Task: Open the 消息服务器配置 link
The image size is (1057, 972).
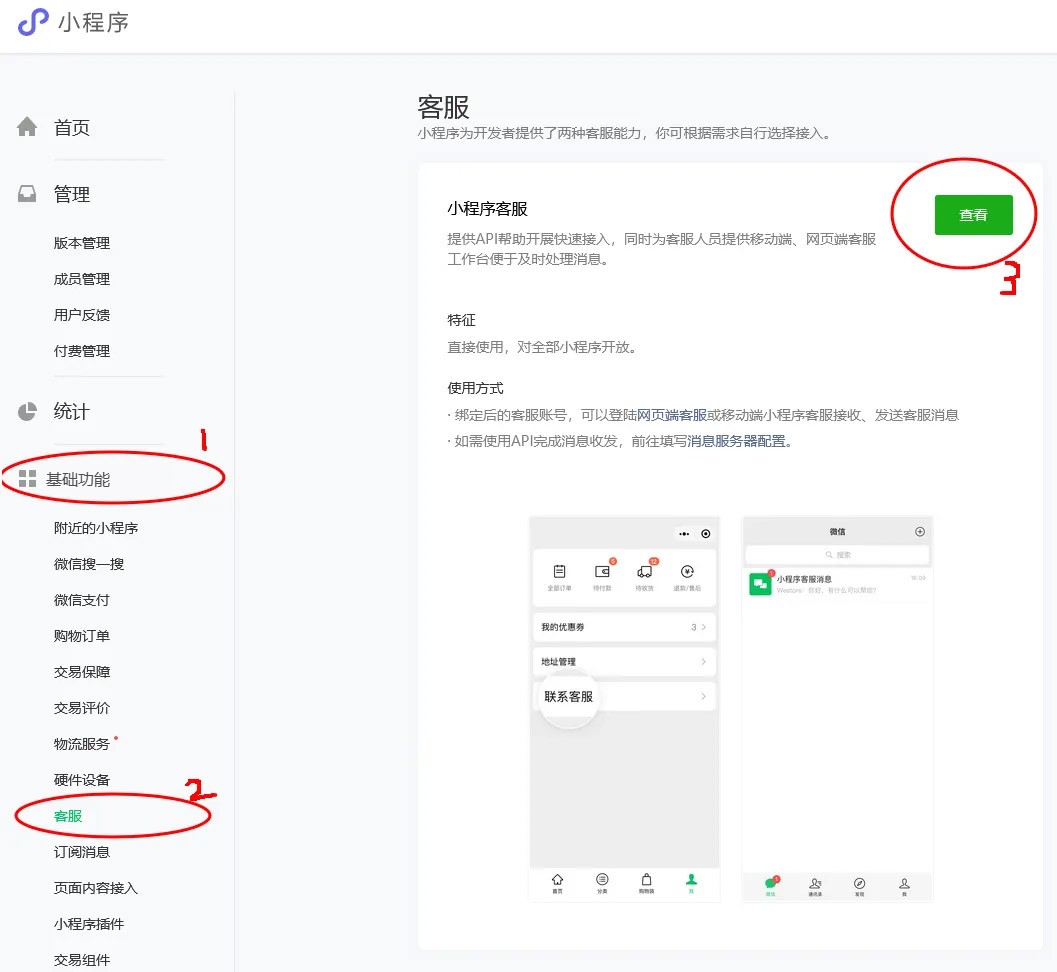Action: [736, 441]
